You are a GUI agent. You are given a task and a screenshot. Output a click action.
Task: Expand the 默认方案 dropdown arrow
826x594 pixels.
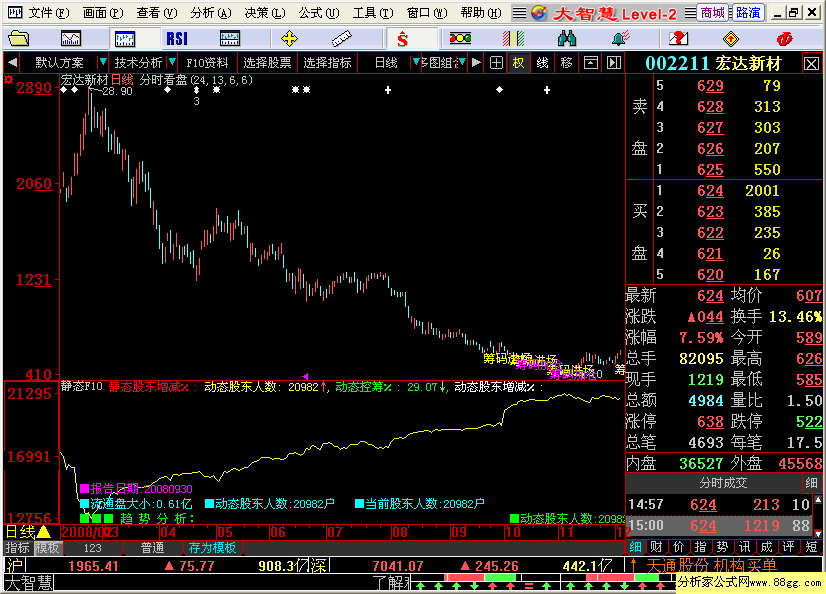(x=103, y=62)
